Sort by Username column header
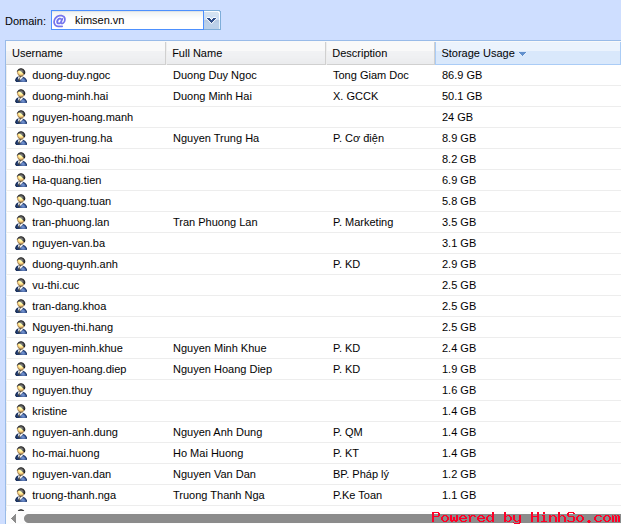Screen dimensions: 621x524 [x=85, y=53]
